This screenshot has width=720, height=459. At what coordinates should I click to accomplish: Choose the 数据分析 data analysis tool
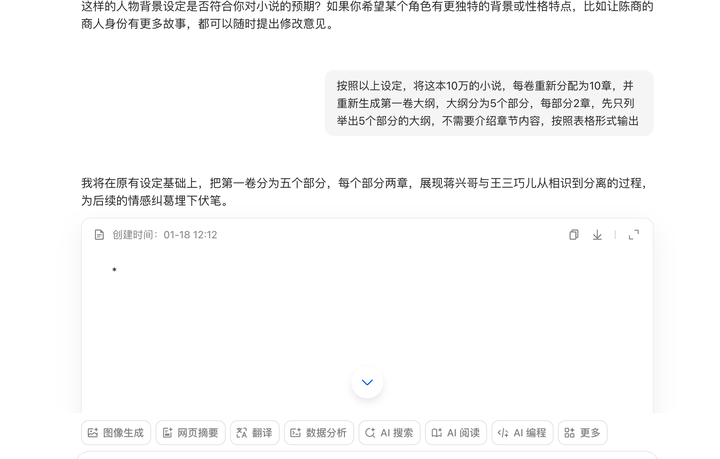point(318,433)
